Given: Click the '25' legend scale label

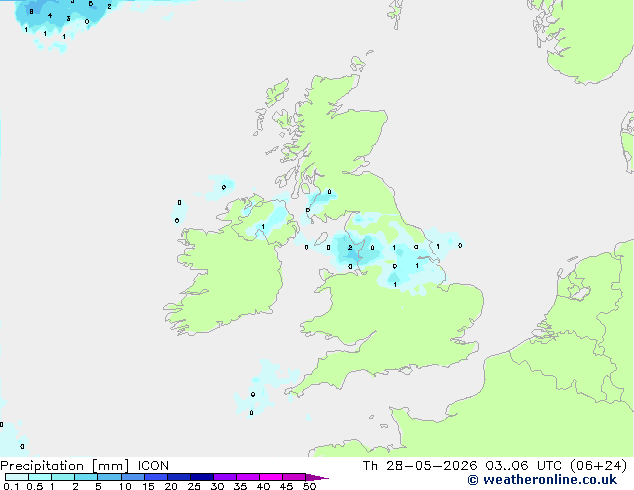Looking at the screenshot, I should (194, 486).
